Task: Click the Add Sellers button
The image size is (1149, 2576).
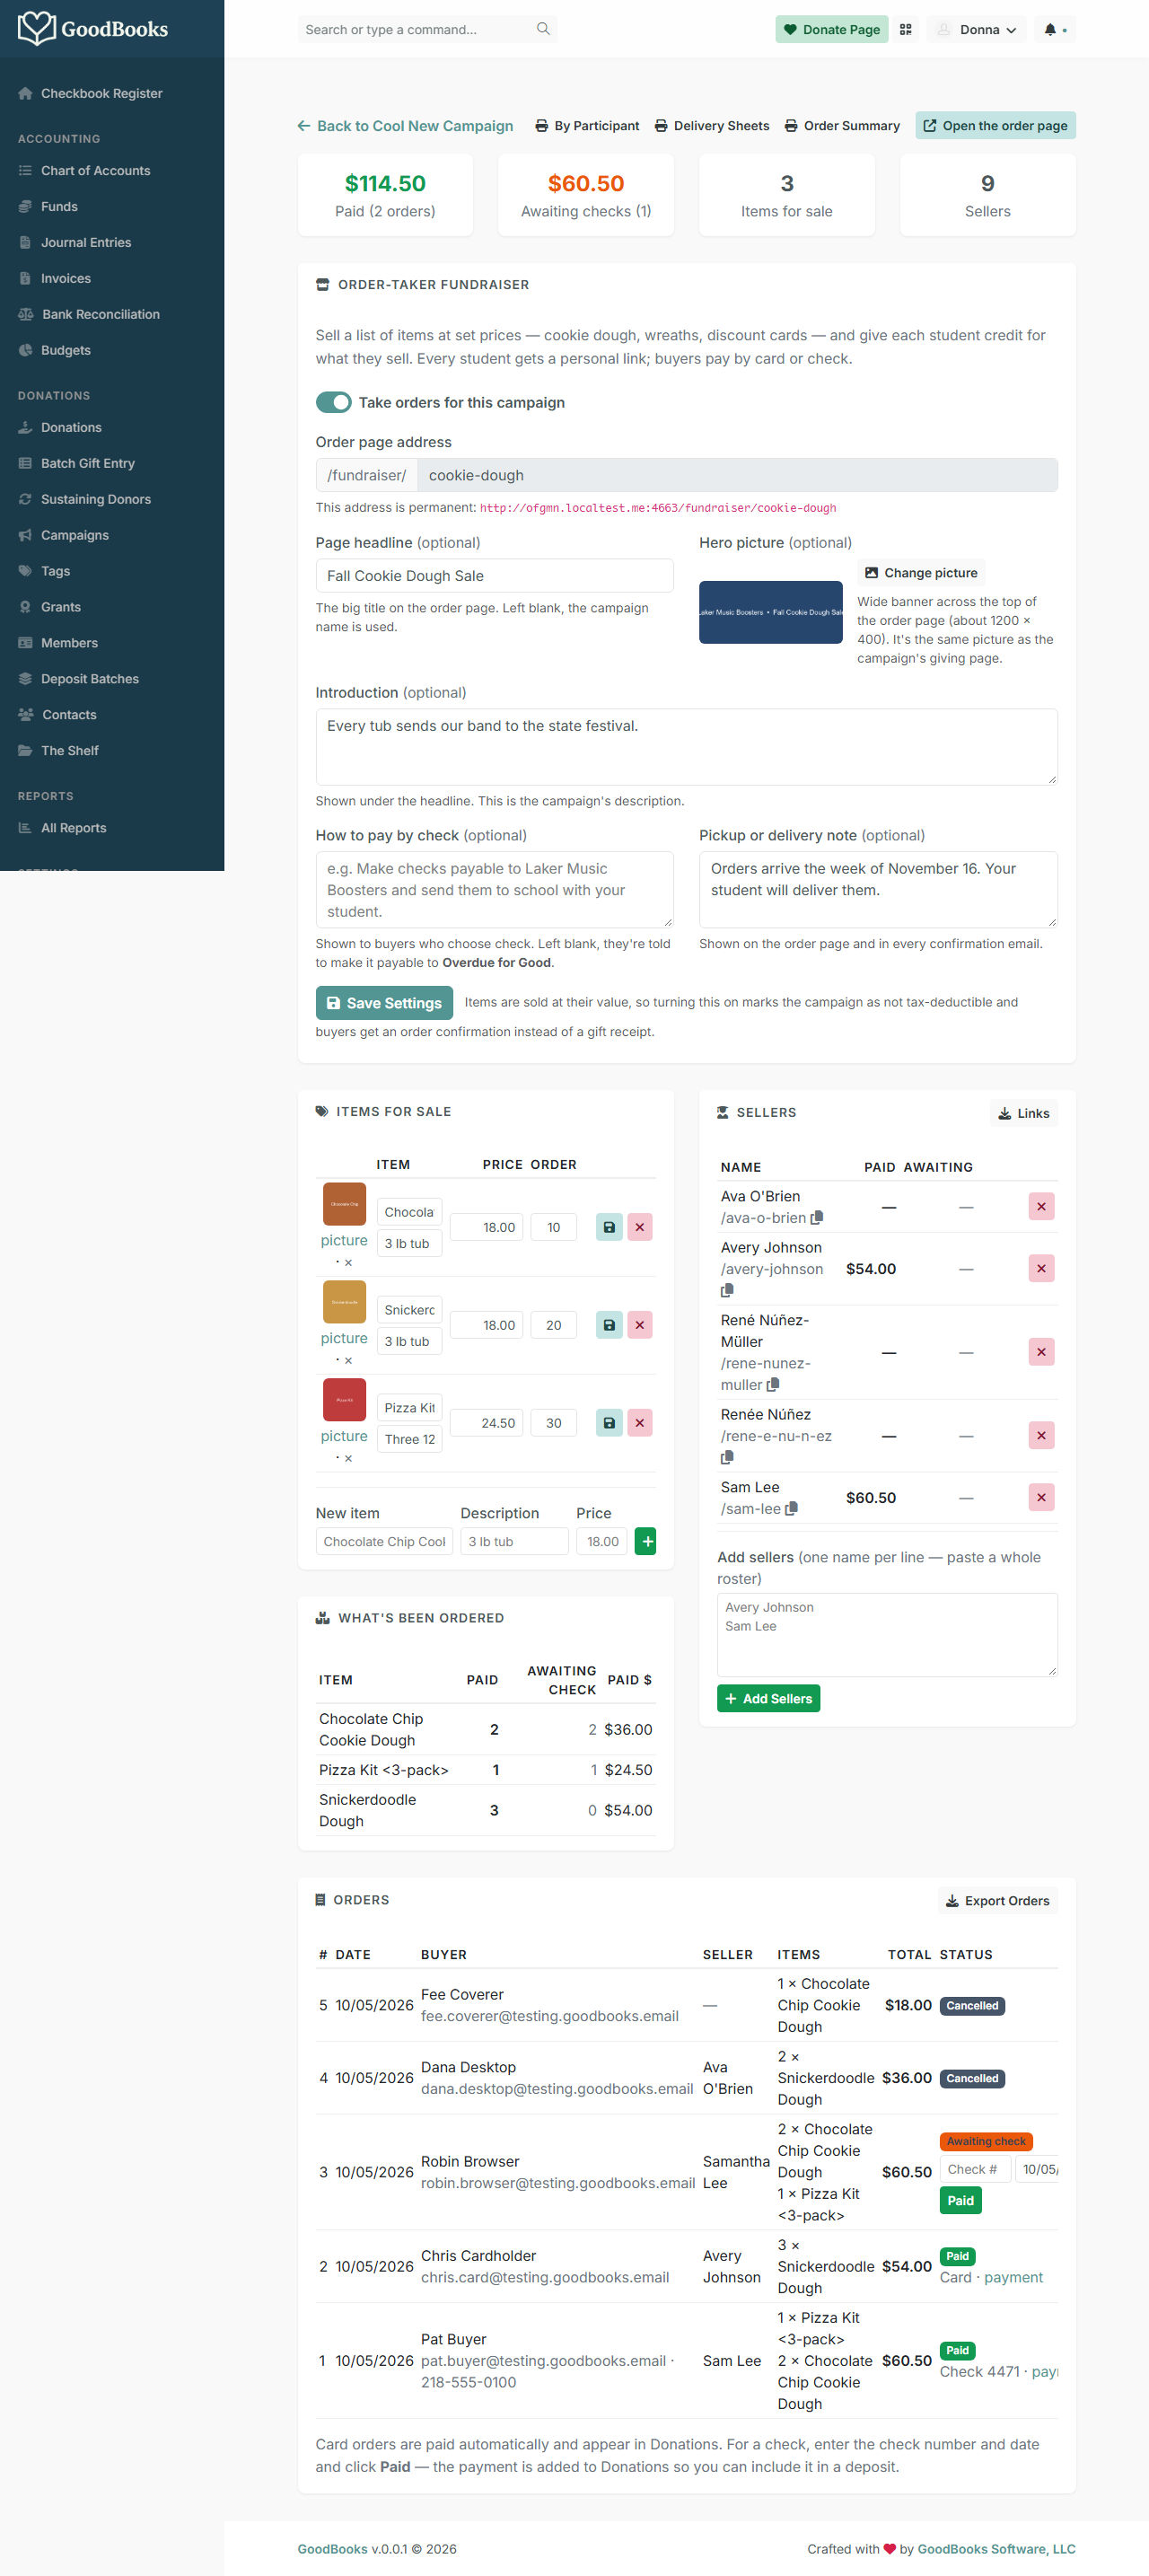Action: click(768, 1698)
